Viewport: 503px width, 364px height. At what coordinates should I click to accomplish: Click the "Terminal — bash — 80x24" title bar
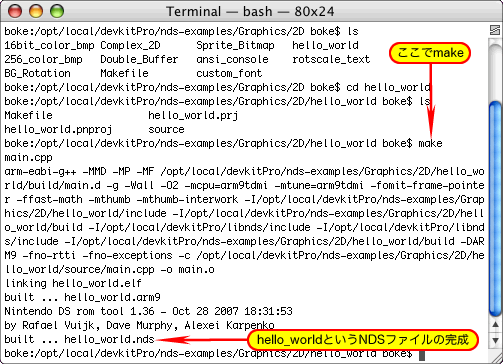tap(250, 12)
